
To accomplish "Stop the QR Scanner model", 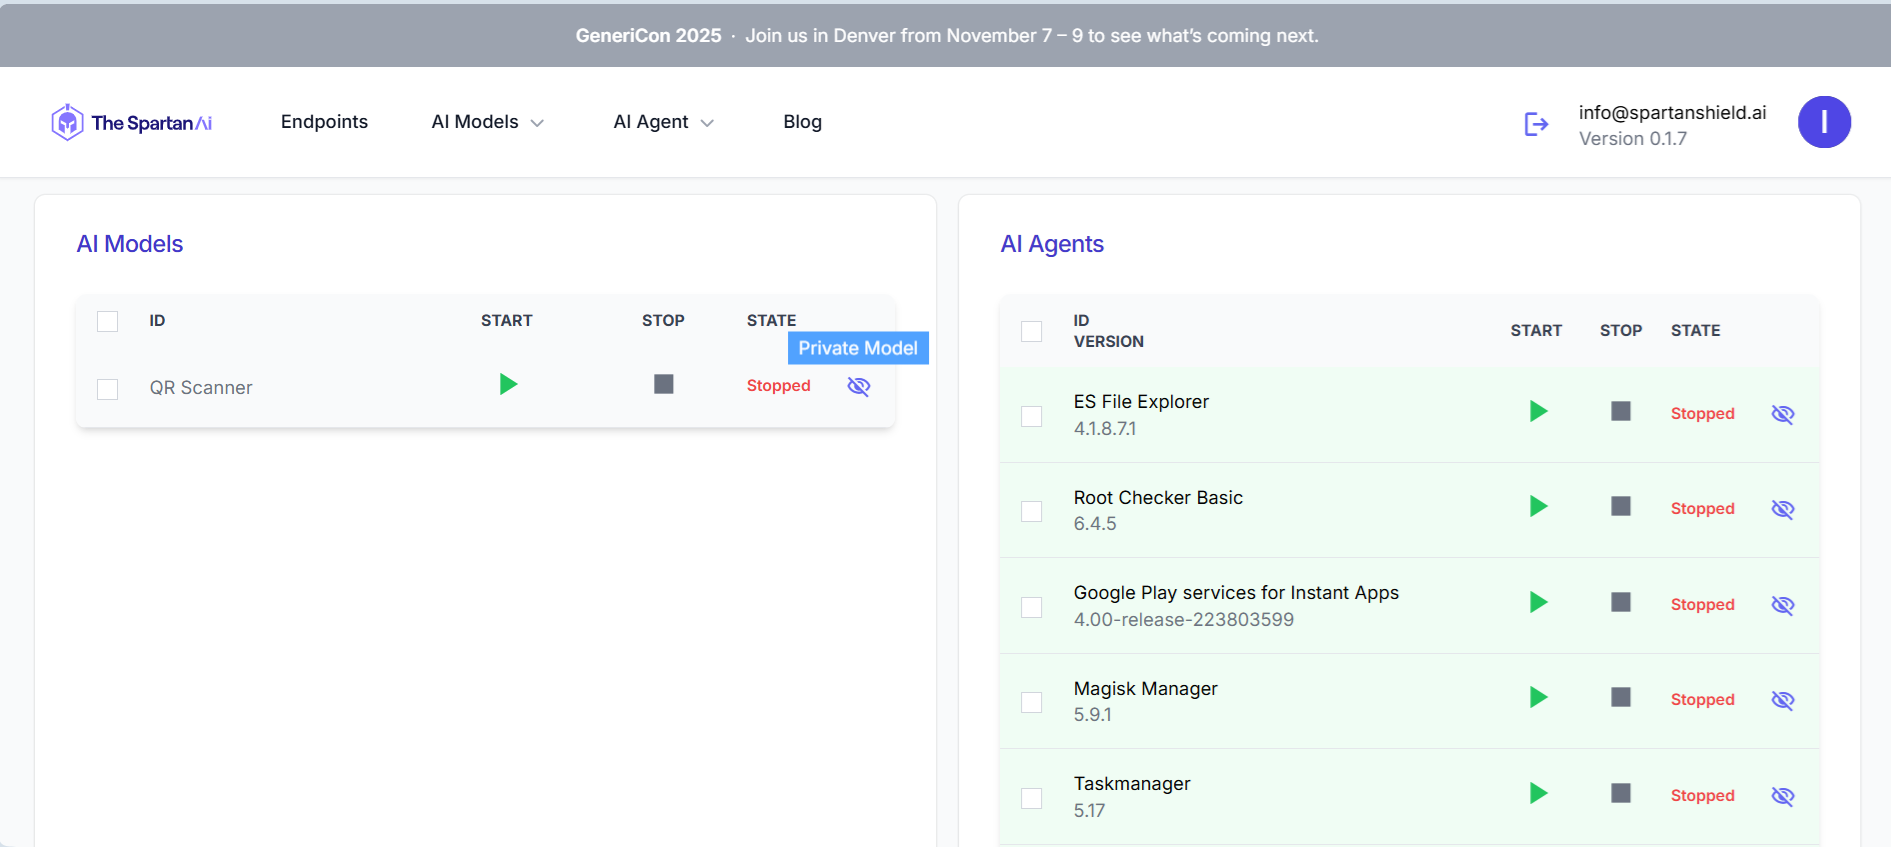I will tap(663, 384).
